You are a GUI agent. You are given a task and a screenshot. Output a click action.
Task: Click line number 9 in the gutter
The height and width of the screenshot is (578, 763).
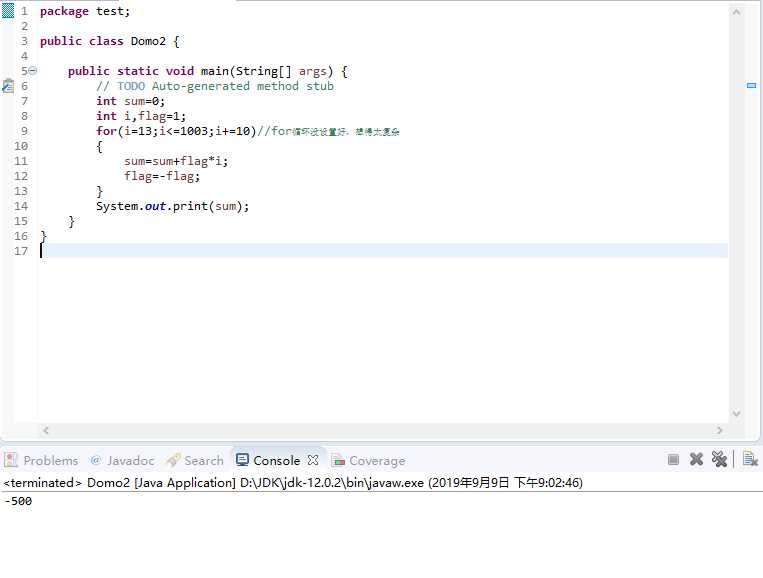coord(24,131)
